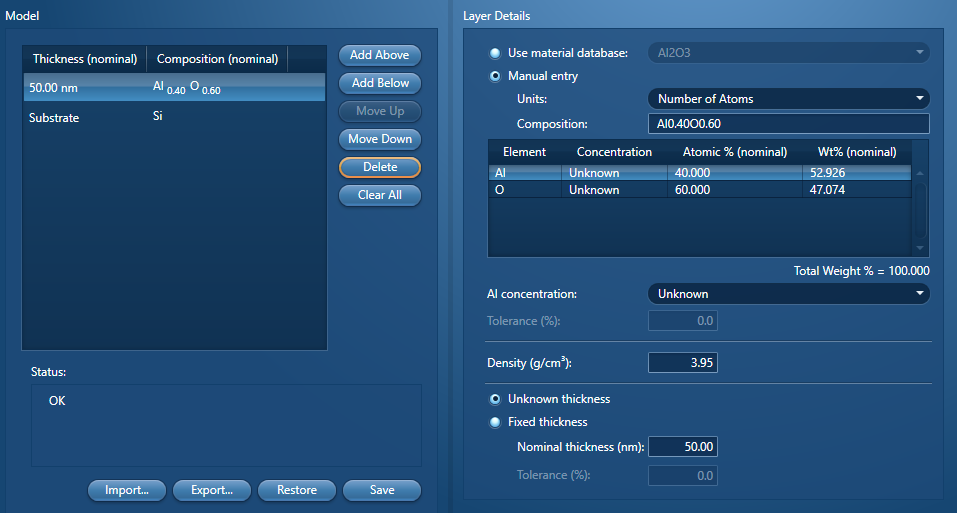Click the Composition text field

pos(788,124)
